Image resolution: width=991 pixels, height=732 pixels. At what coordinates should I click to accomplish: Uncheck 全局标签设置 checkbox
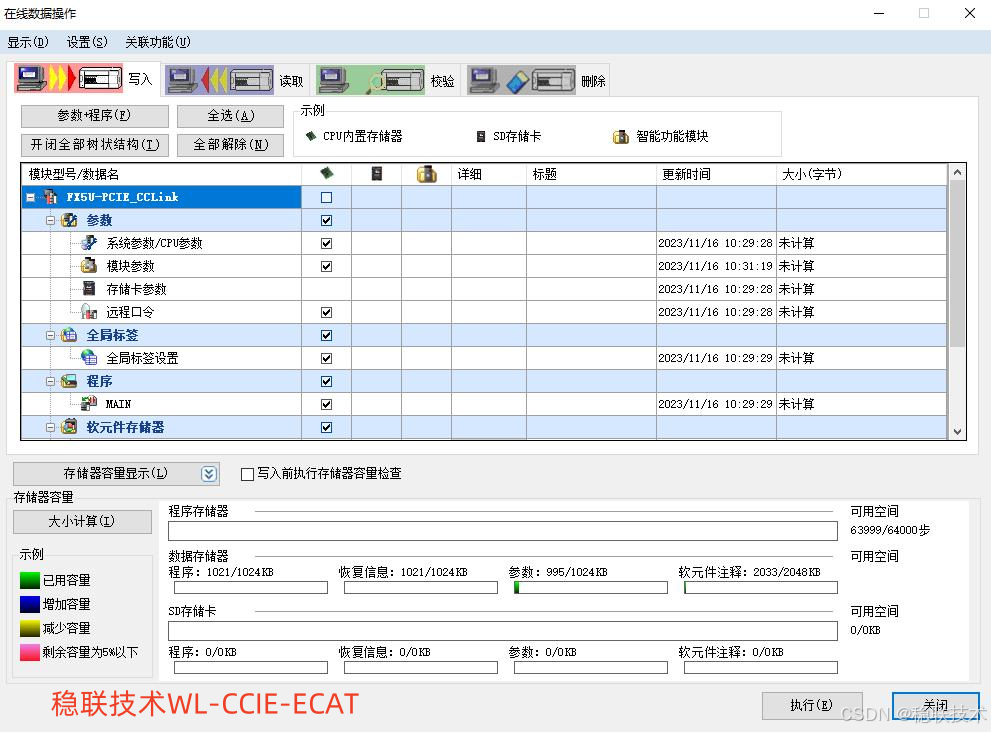[x=326, y=358]
